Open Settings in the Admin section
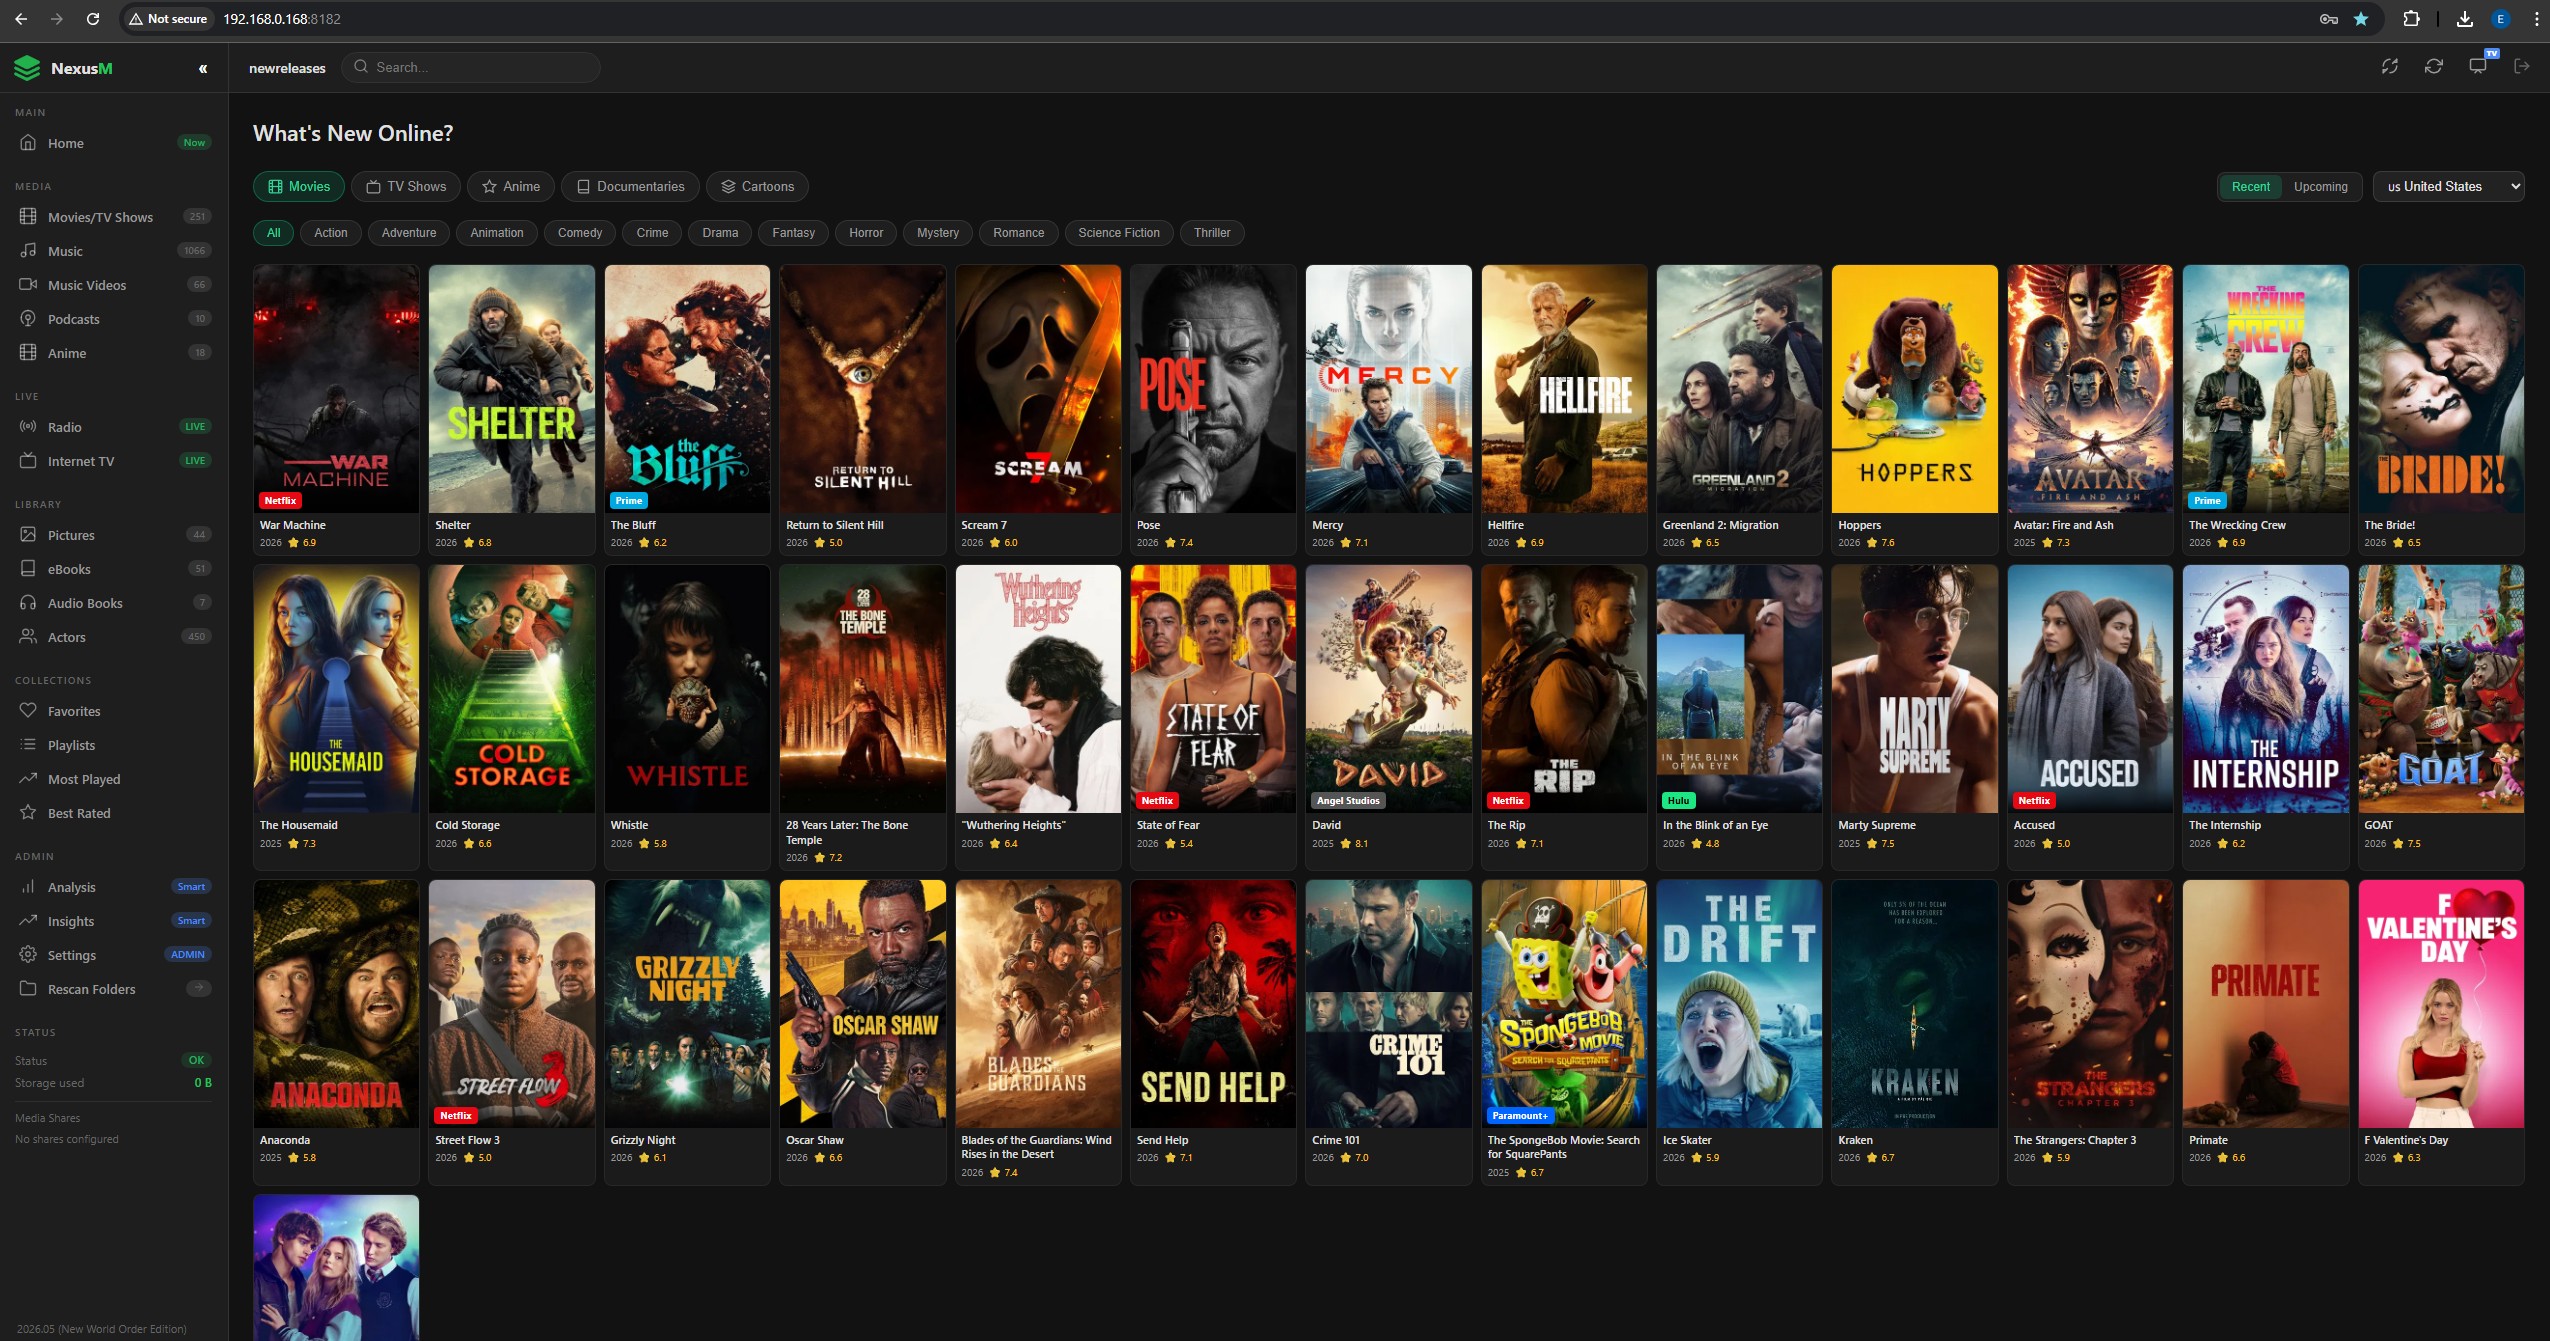 tap(71, 955)
